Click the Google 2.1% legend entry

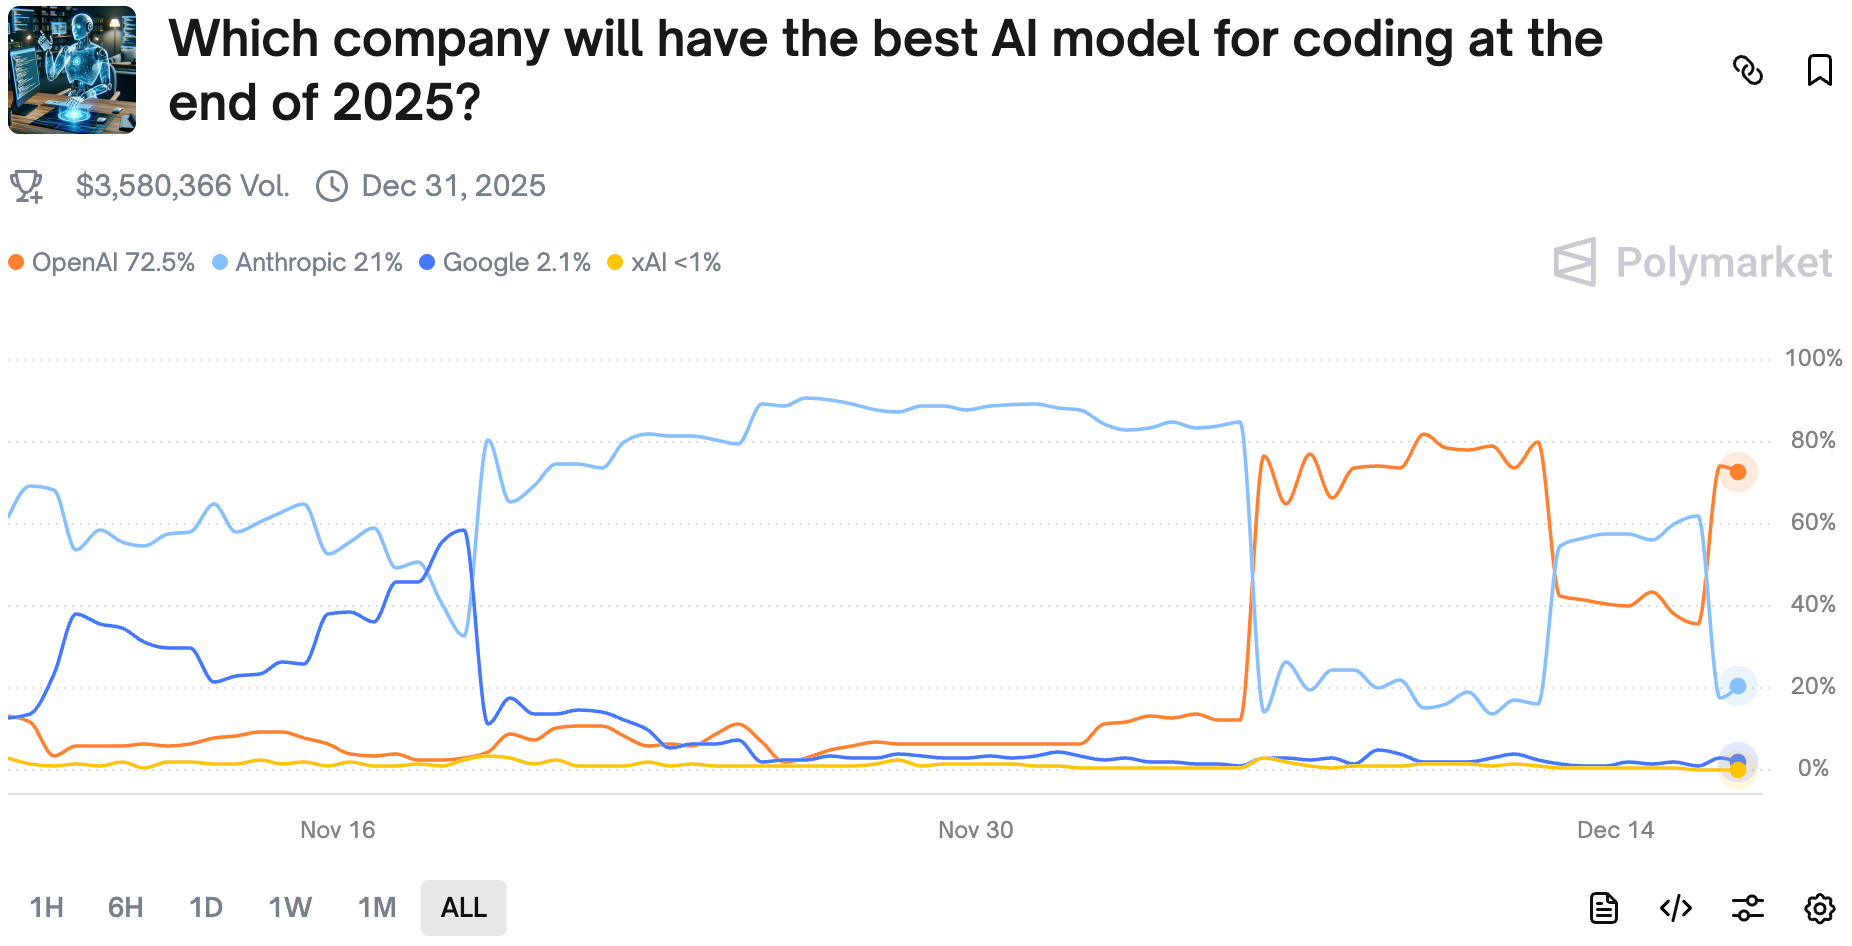(x=506, y=263)
